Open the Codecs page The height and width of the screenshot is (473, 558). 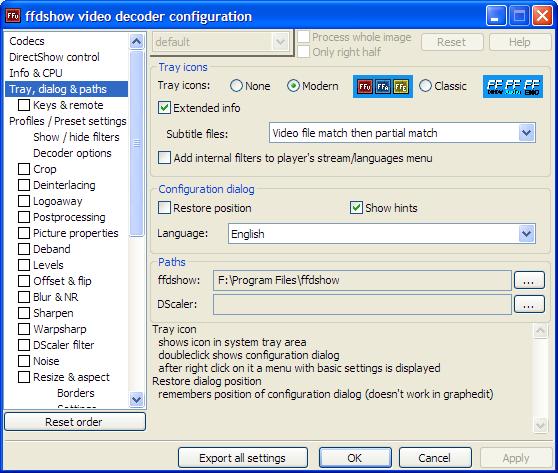[x=27, y=41]
